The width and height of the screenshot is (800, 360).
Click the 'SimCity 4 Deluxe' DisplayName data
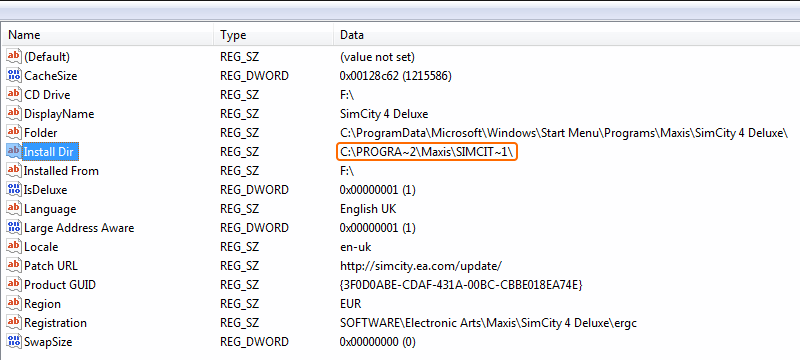coord(384,114)
